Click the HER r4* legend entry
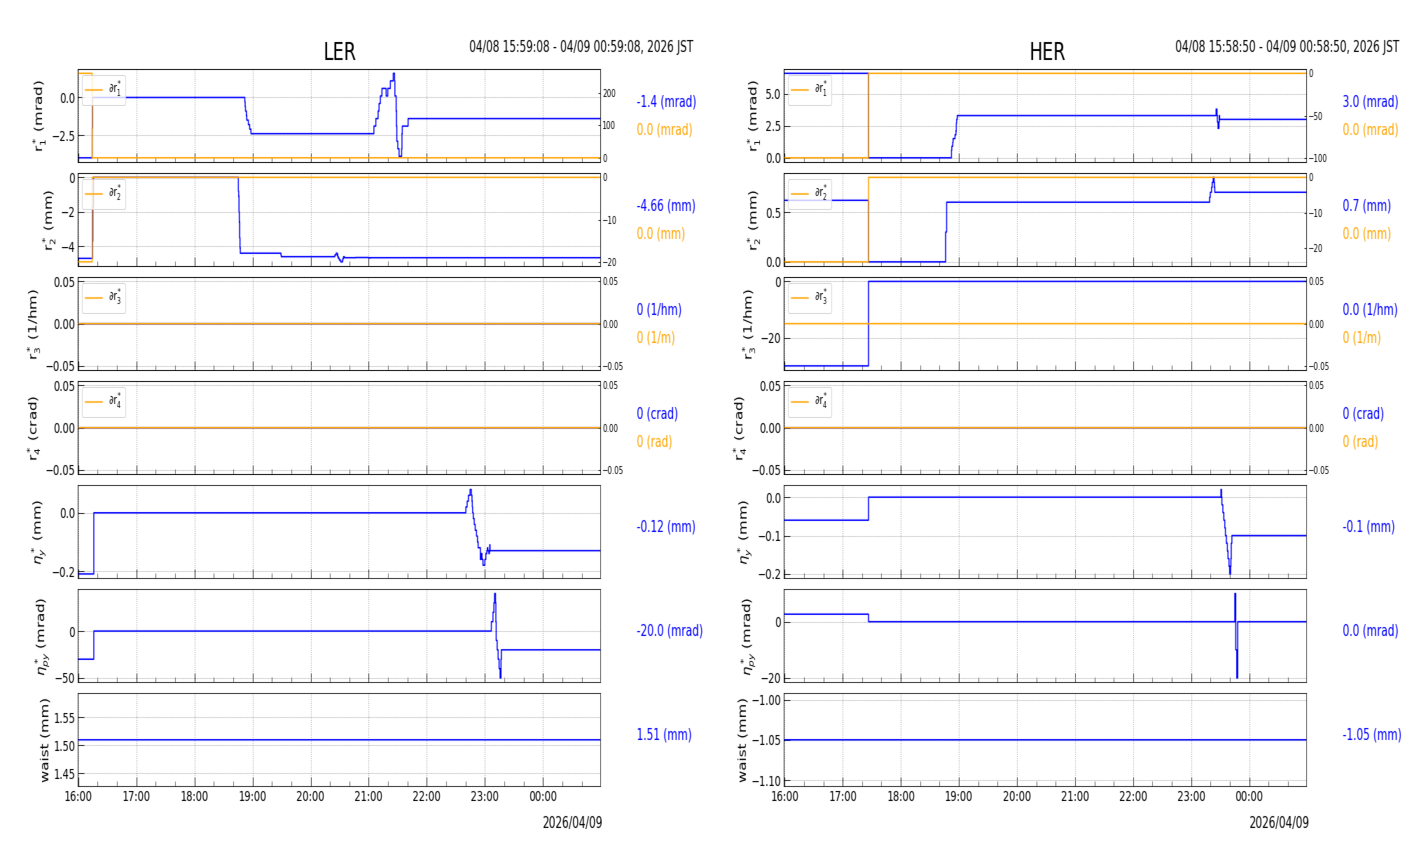 (x=810, y=401)
